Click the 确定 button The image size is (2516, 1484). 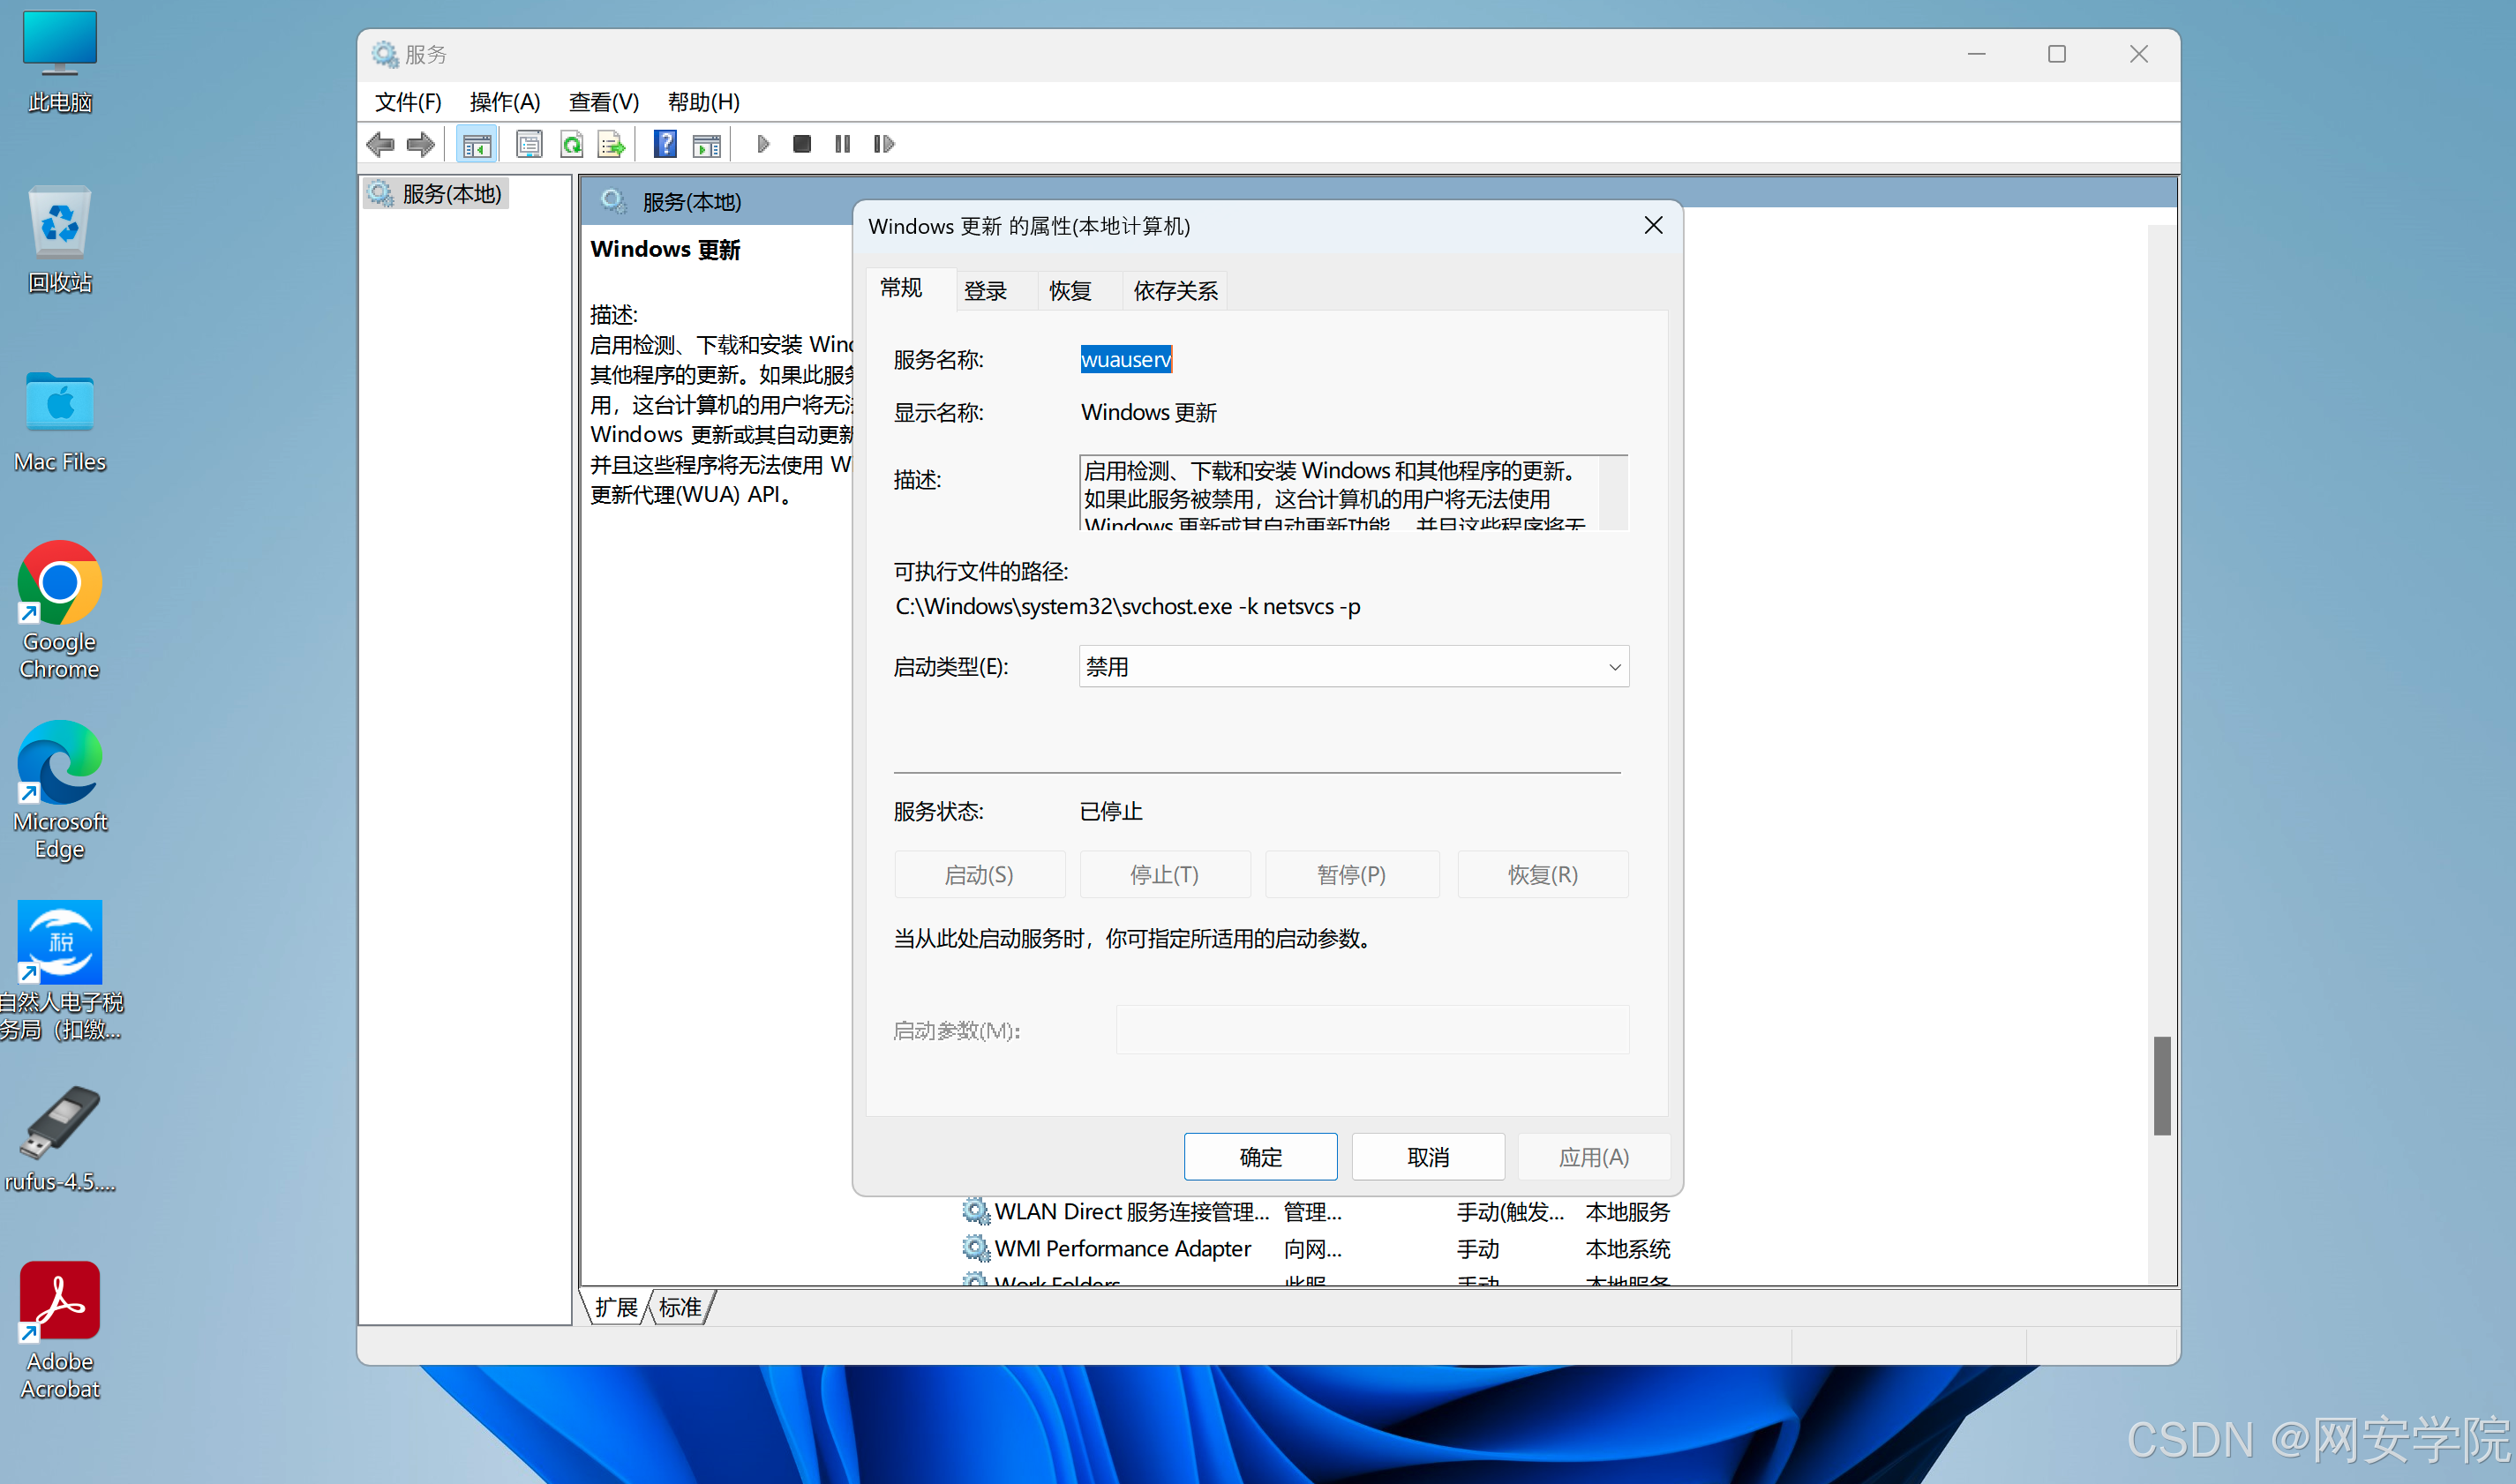[x=1260, y=1157]
